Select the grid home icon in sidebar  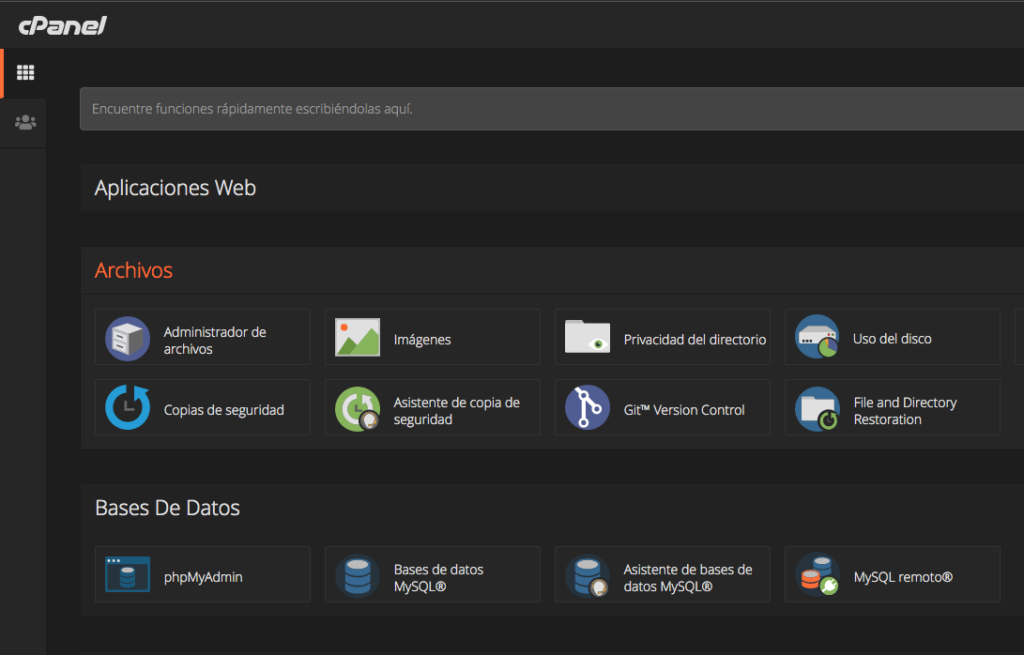(25, 72)
